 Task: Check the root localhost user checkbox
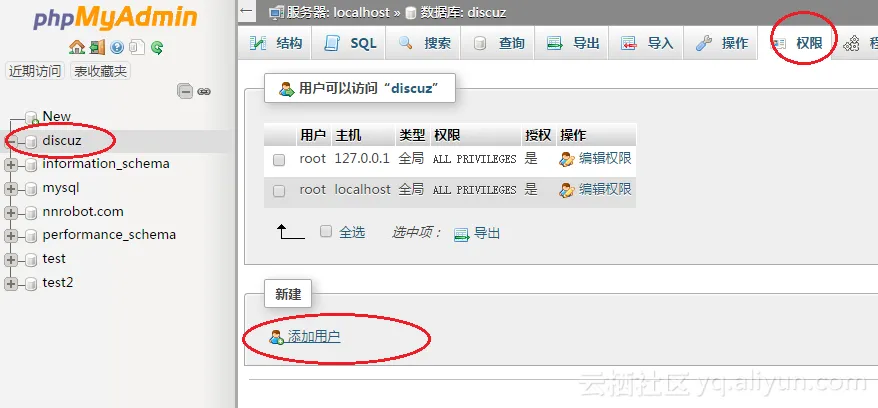click(279, 191)
